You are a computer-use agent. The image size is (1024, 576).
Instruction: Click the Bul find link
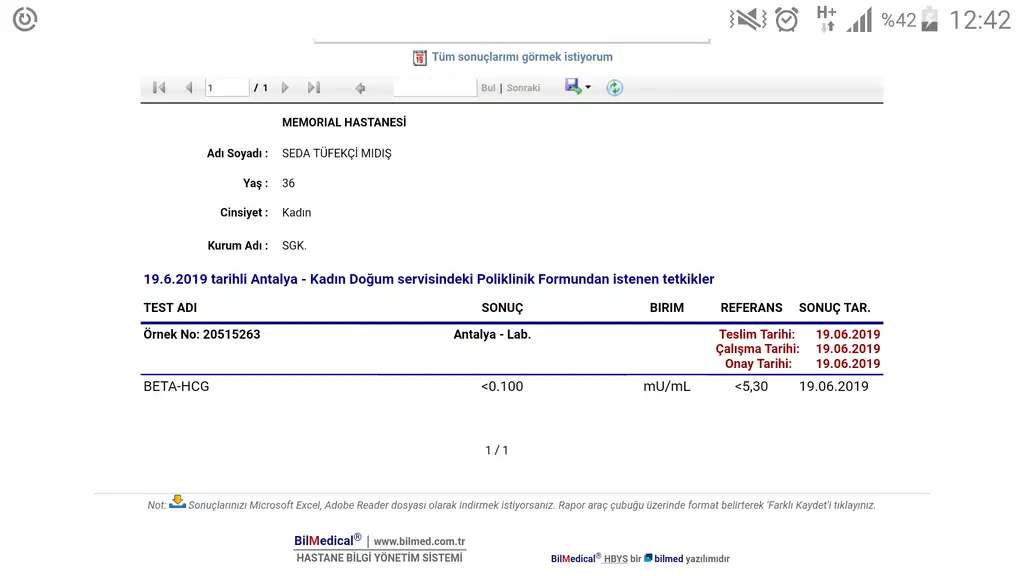click(488, 88)
